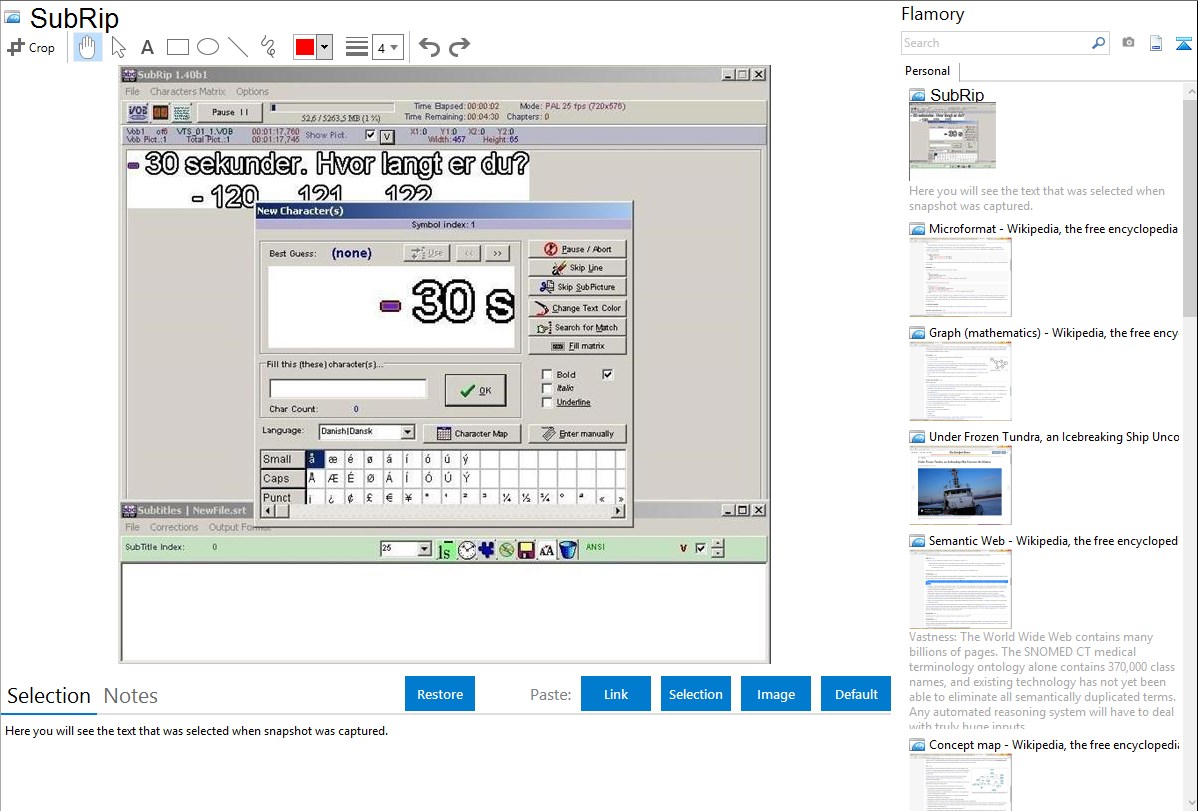Click the Pause / Abort button

(x=578, y=249)
